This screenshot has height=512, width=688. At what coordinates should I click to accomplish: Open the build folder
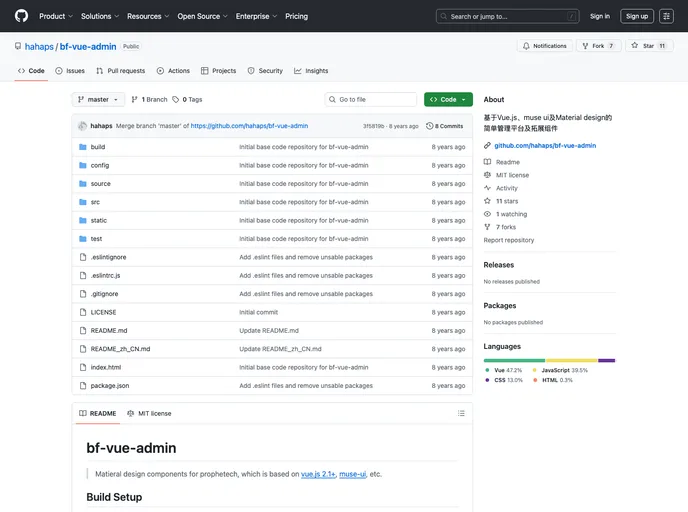coord(98,147)
